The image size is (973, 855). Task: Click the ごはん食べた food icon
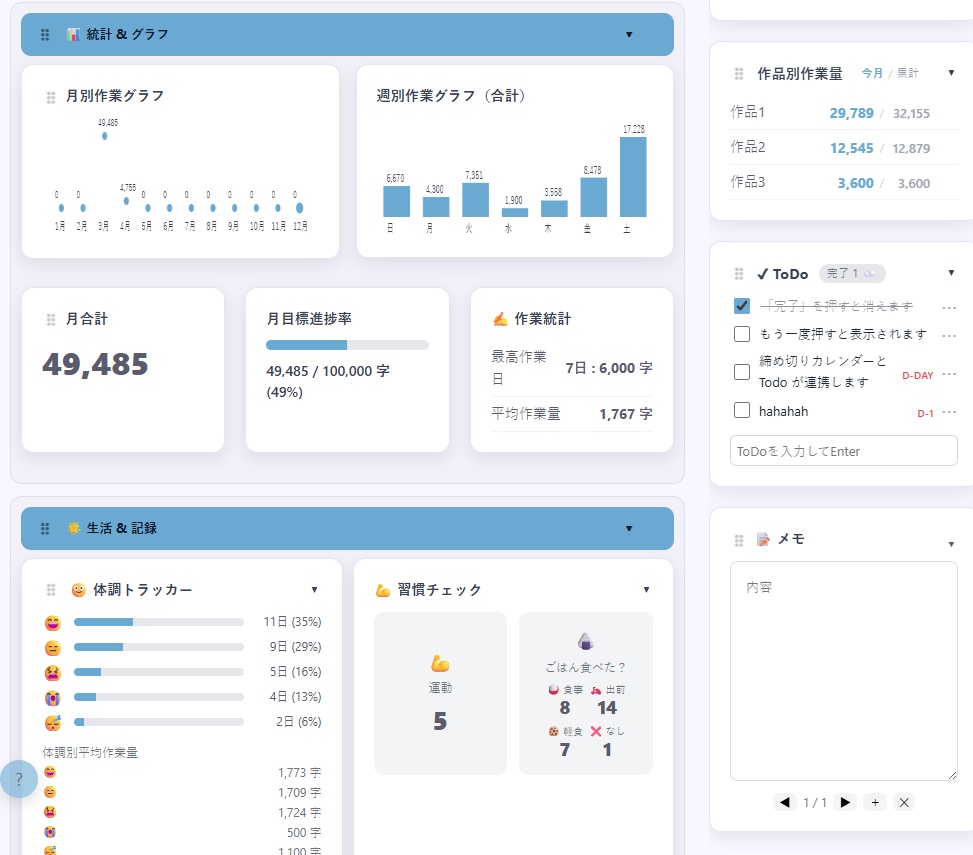coord(585,639)
